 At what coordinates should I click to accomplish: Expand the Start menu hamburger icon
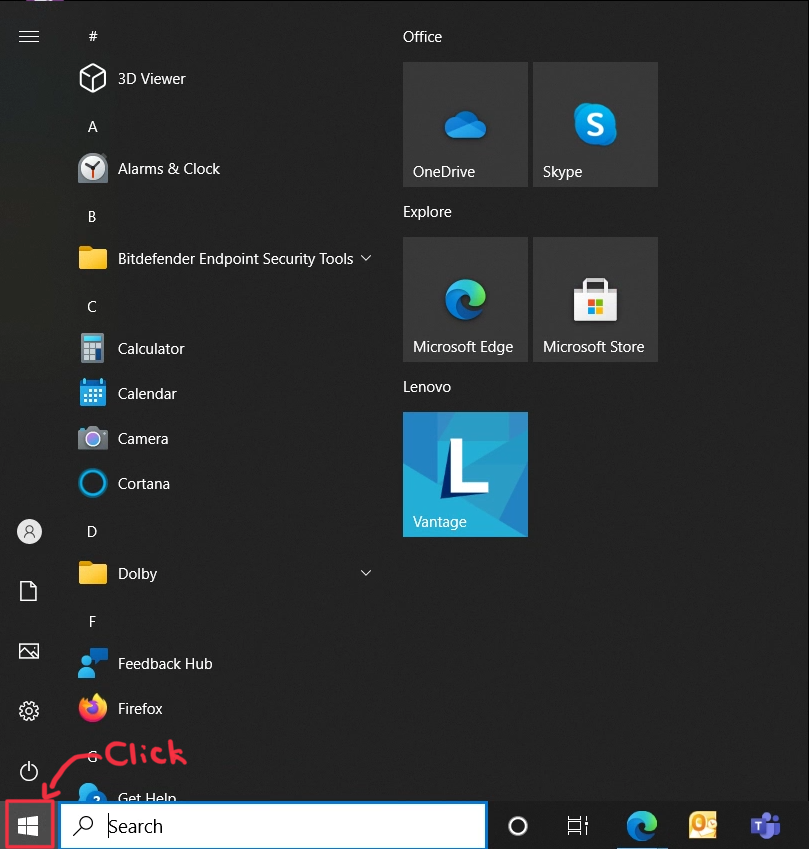pos(29,36)
